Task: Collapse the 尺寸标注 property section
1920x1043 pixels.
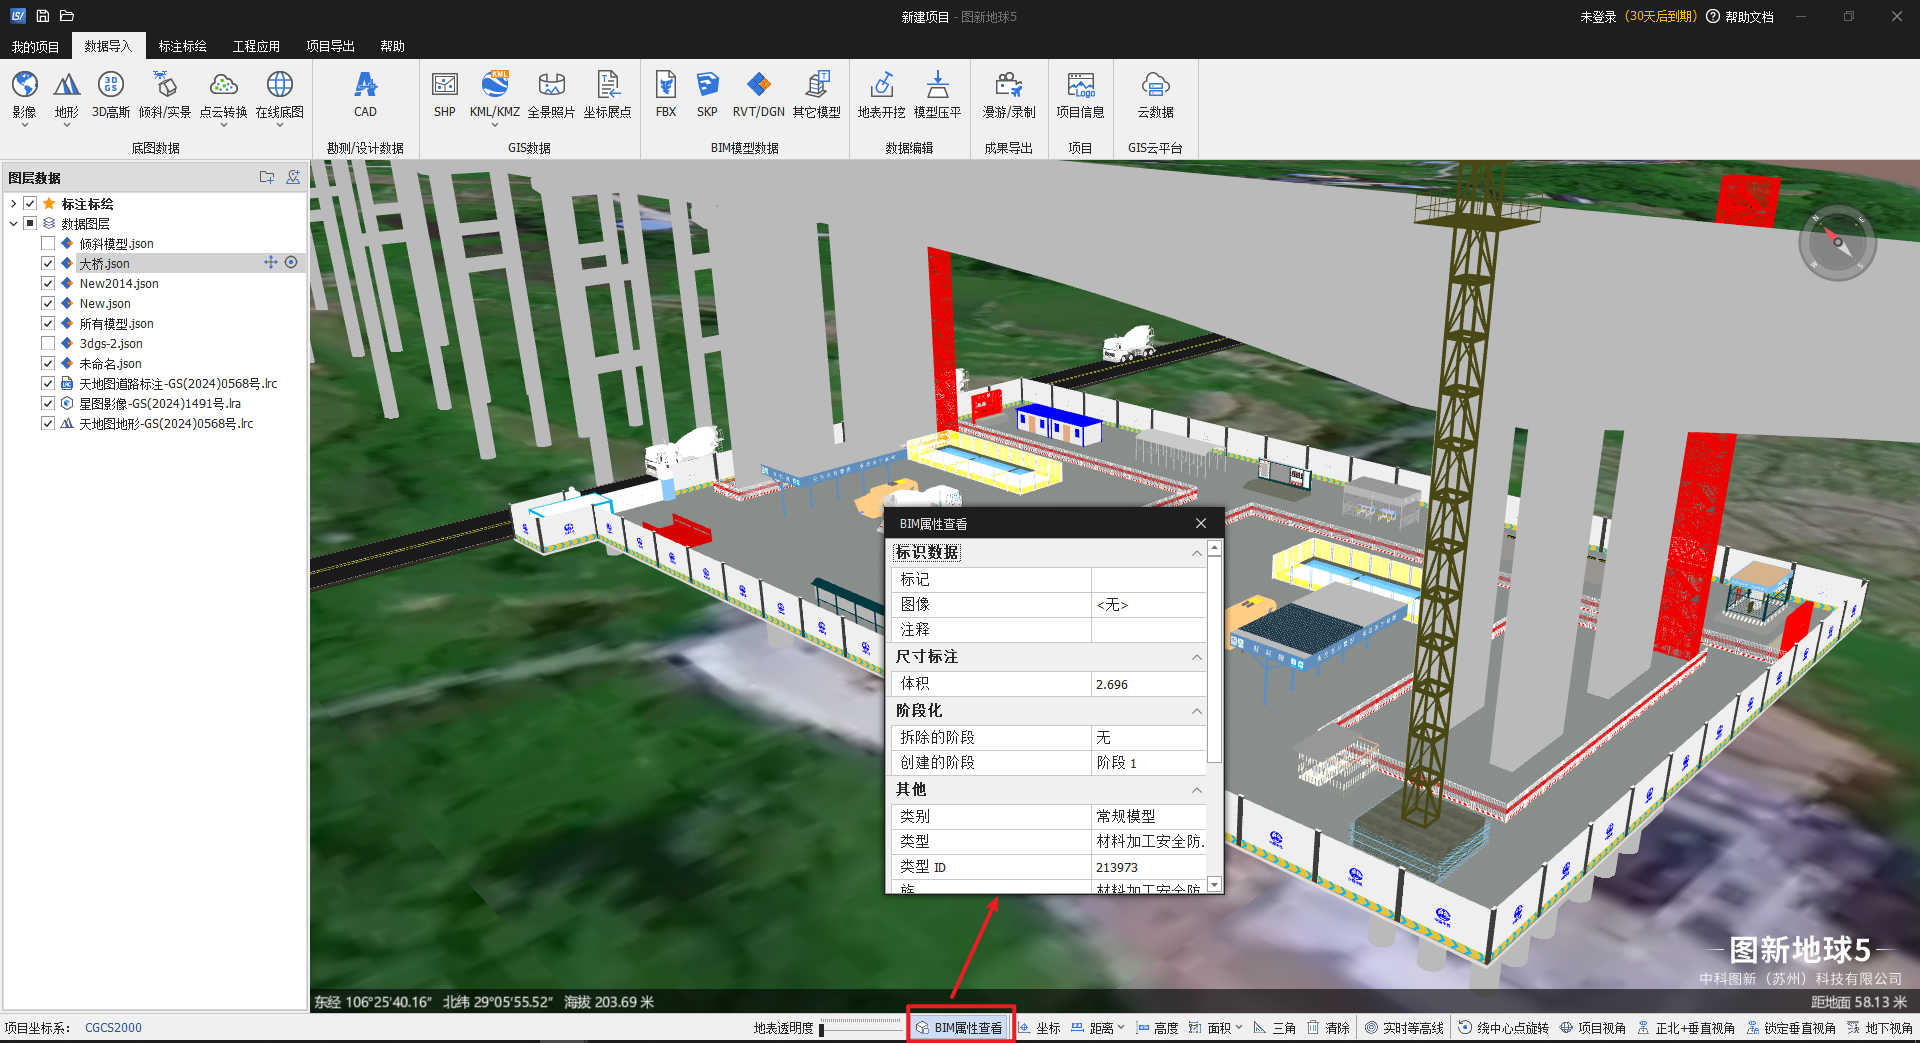Action: click(x=1196, y=657)
